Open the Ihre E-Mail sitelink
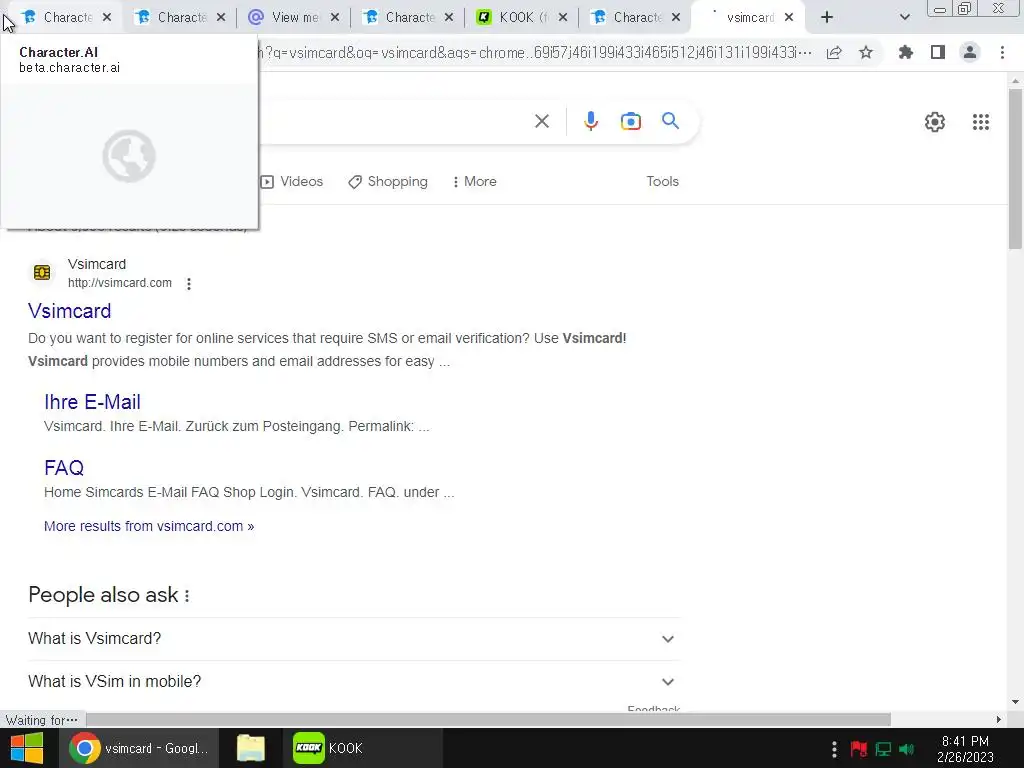Image resolution: width=1024 pixels, height=768 pixels. 92,402
